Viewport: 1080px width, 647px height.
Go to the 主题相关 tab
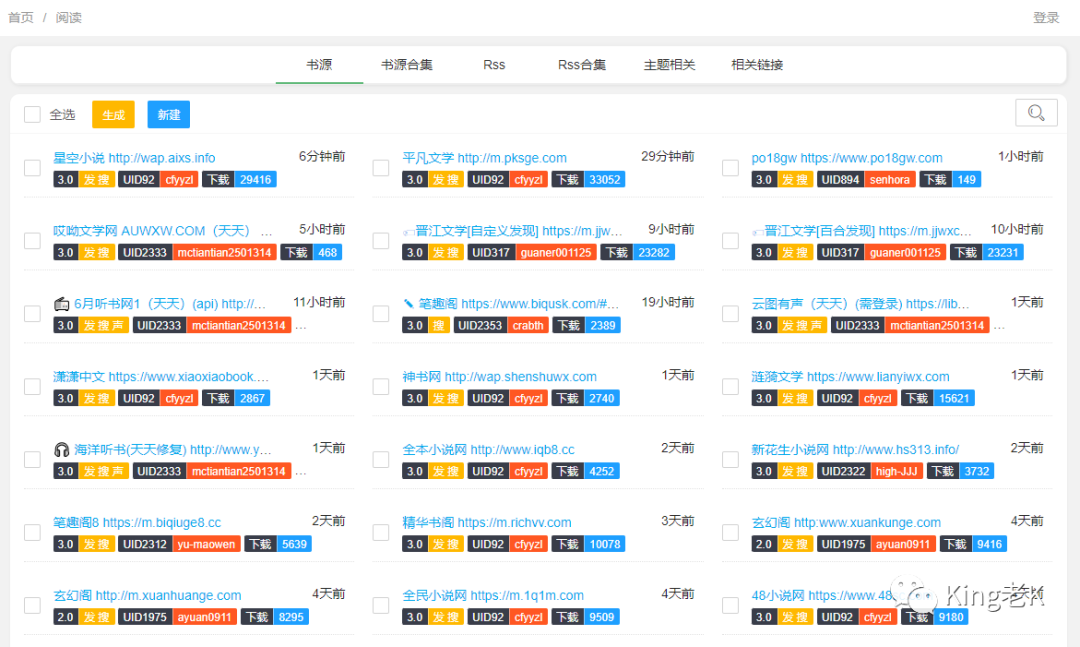click(x=669, y=65)
